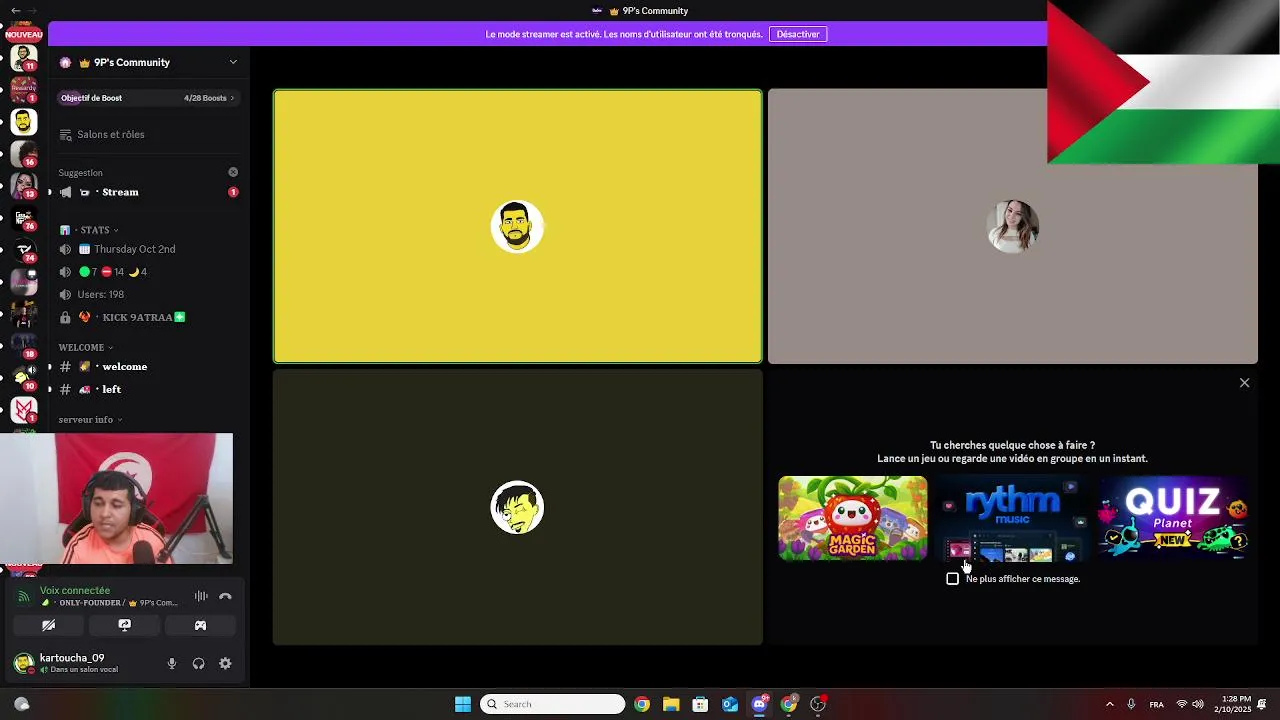Close the activity suggestion panel
Screen dimensions: 1280x720
[x=1244, y=383]
